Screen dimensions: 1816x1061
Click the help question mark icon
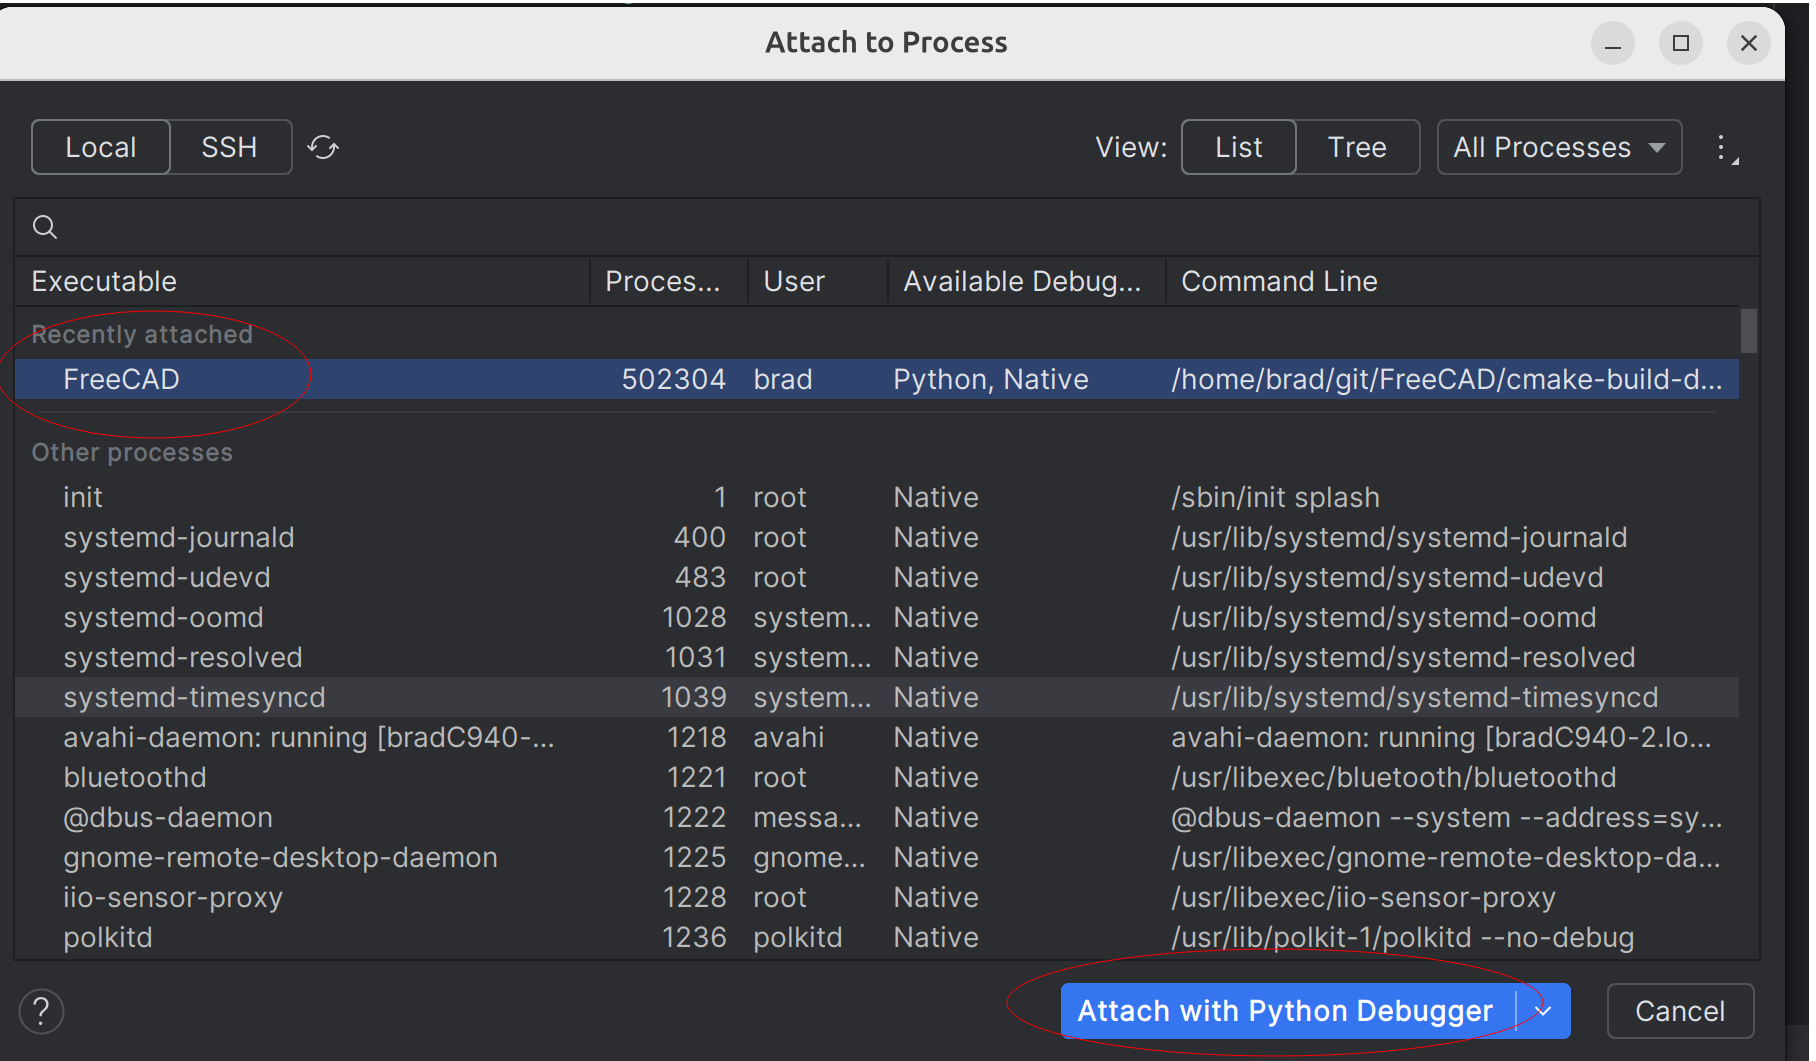tap(41, 1011)
